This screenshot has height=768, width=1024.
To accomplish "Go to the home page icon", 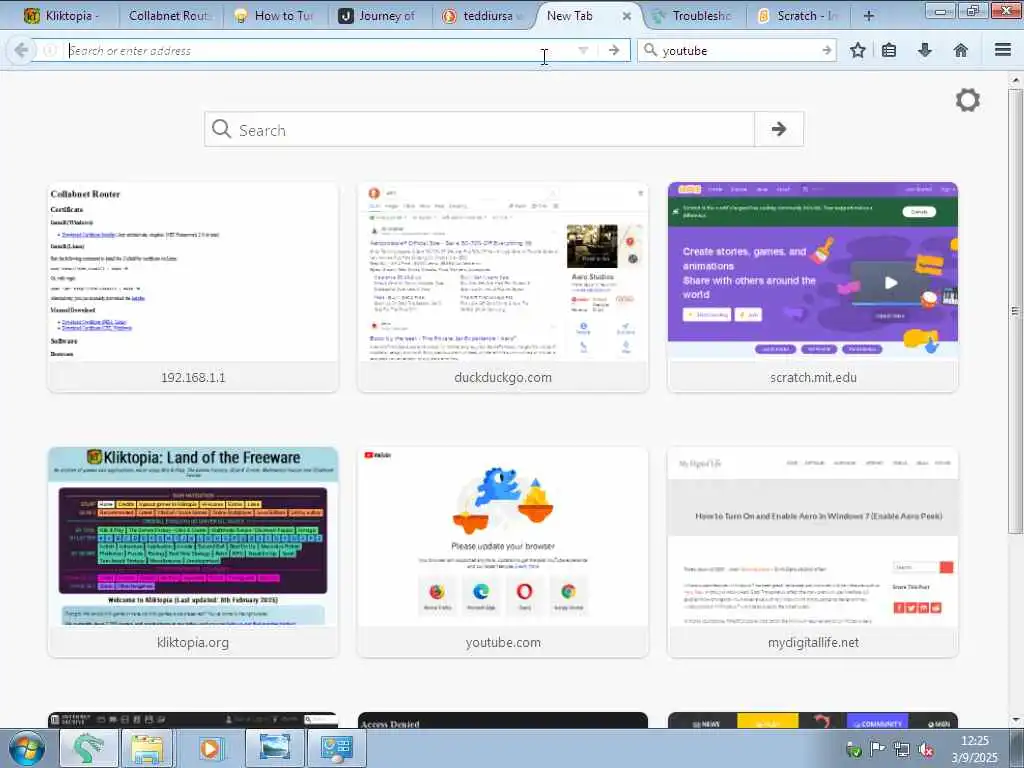I will [x=961, y=50].
